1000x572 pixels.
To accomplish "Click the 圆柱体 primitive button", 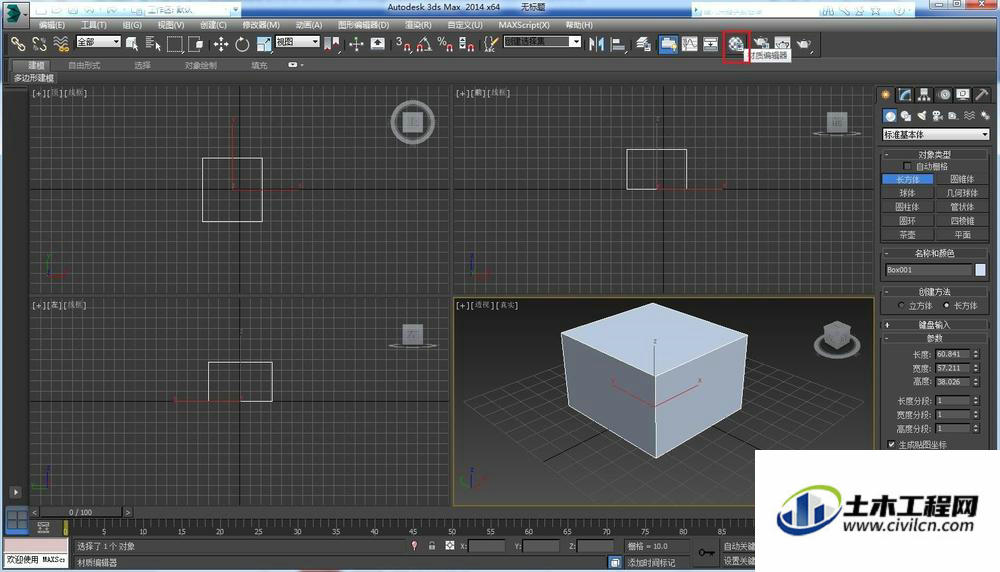I will [x=908, y=207].
